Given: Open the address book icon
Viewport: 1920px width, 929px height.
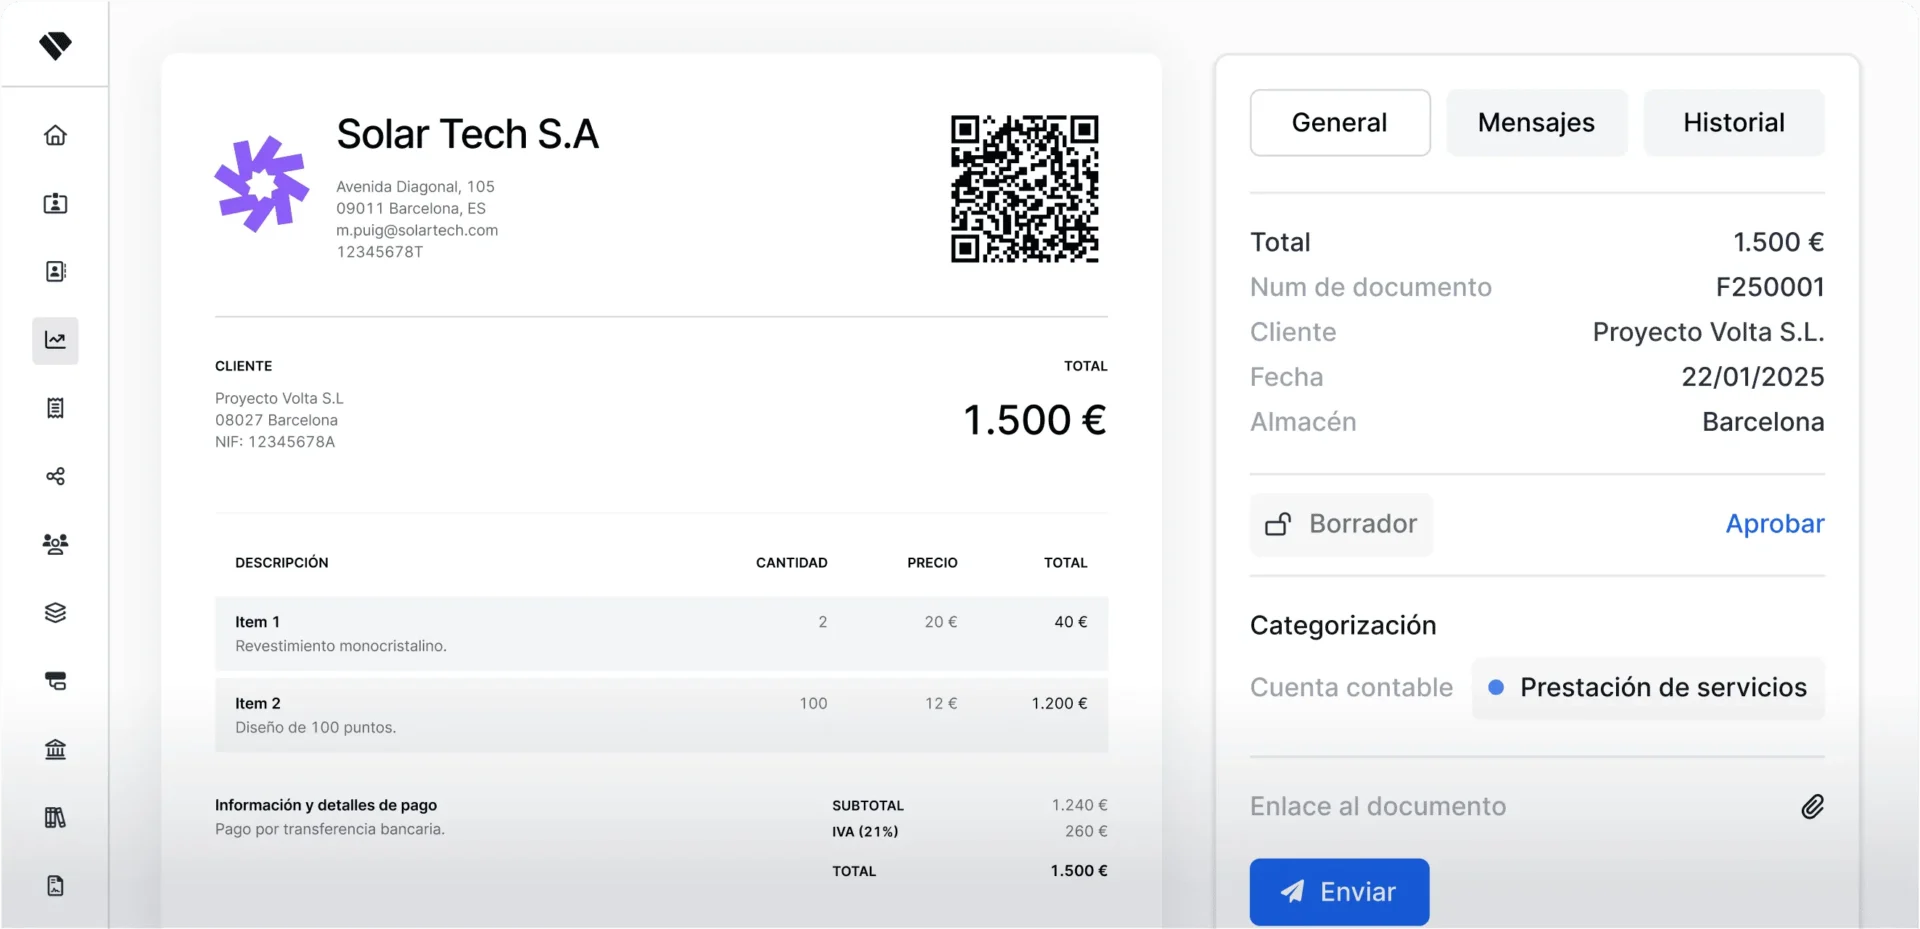Looking at the screenshot, I should [56, 271].
